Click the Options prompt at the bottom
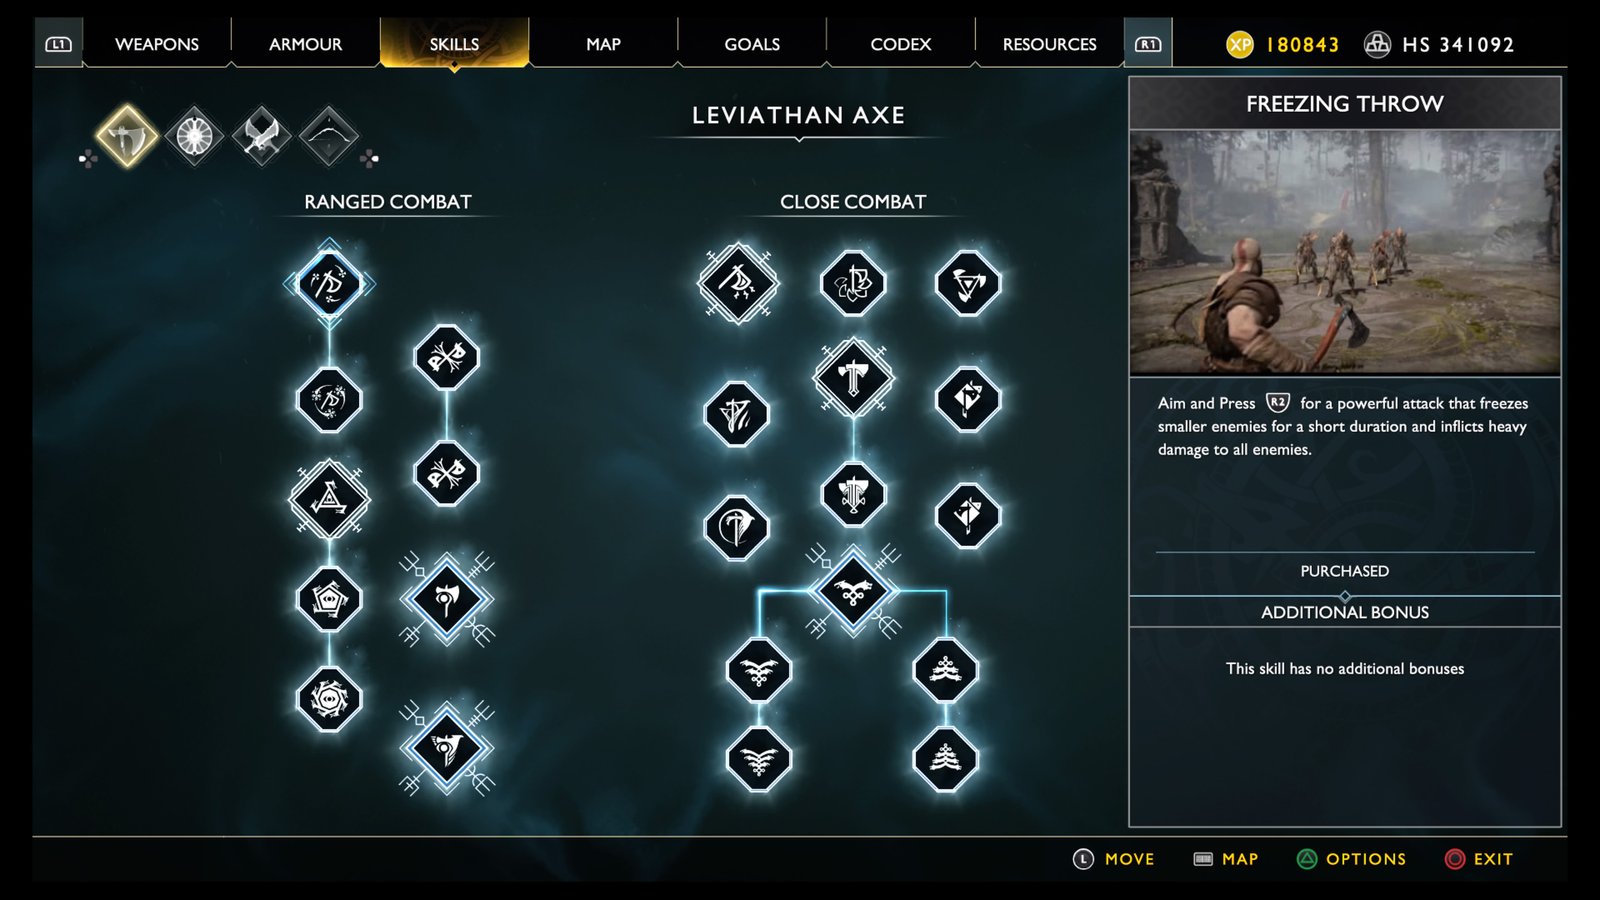The width and height of the screenshot is (1600, 900). tap(1351, 859)
